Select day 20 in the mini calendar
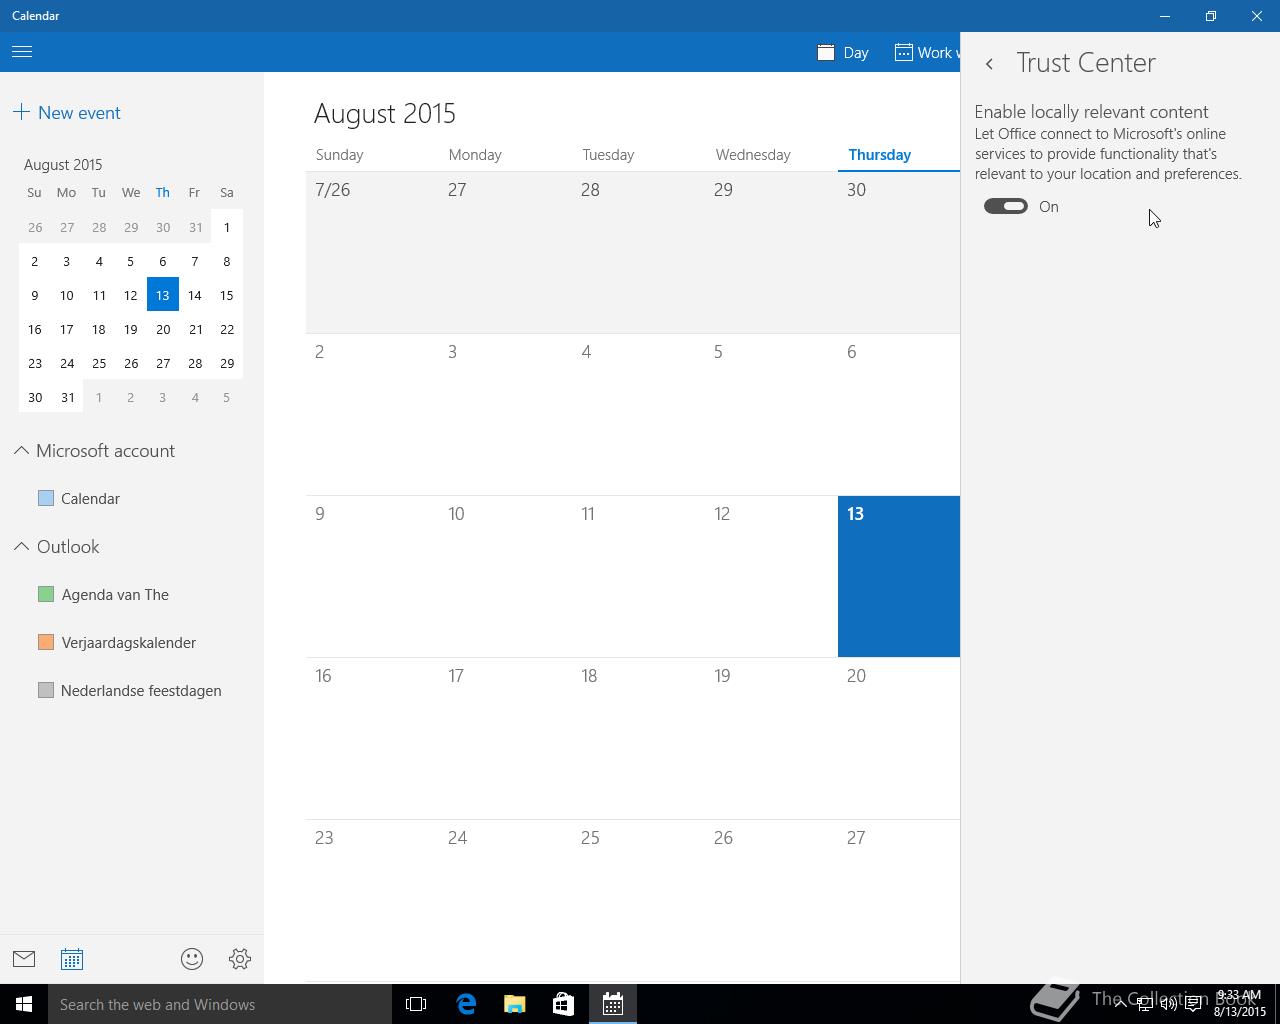Image resolution: width=1280 pixels, height=1024 pixels. pos(163,329)
